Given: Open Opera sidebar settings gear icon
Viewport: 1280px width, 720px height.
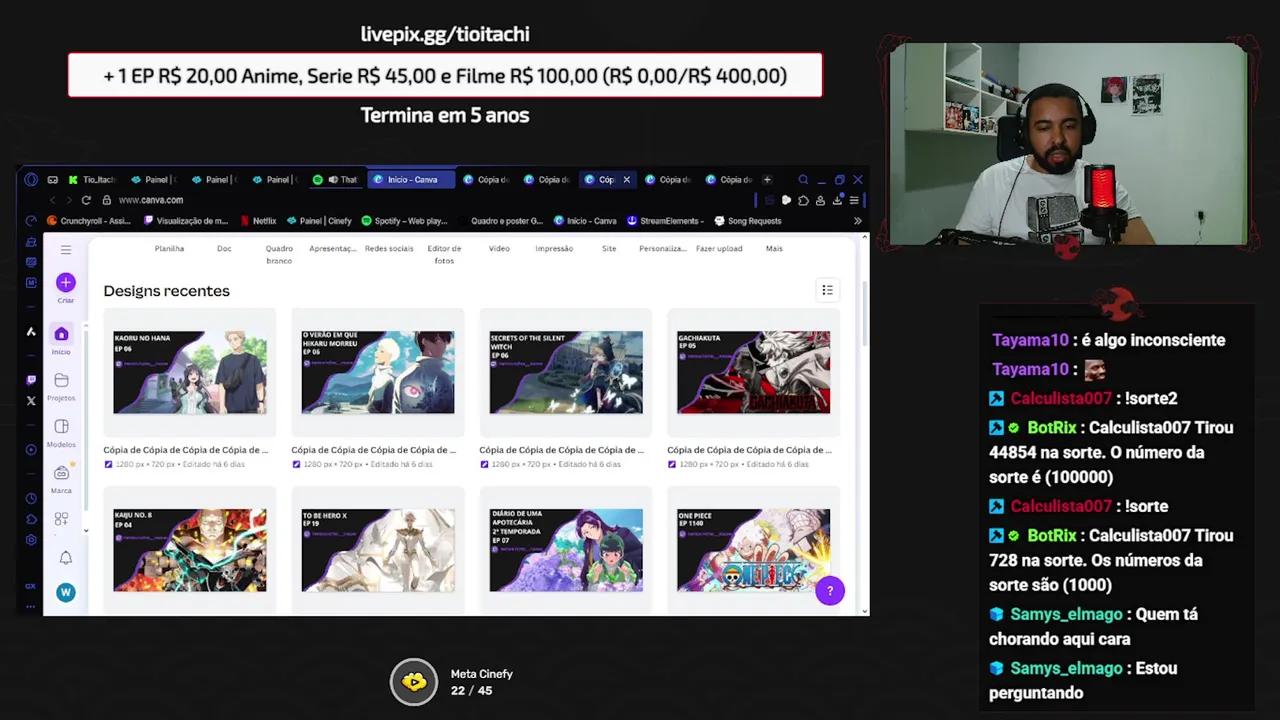Looking at the screenshot, I should [x=31, y=539].
